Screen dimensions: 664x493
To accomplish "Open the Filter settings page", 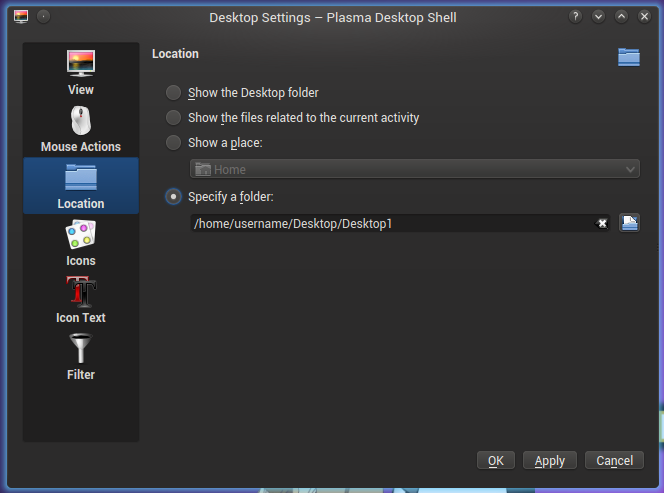I will [81, 357].
